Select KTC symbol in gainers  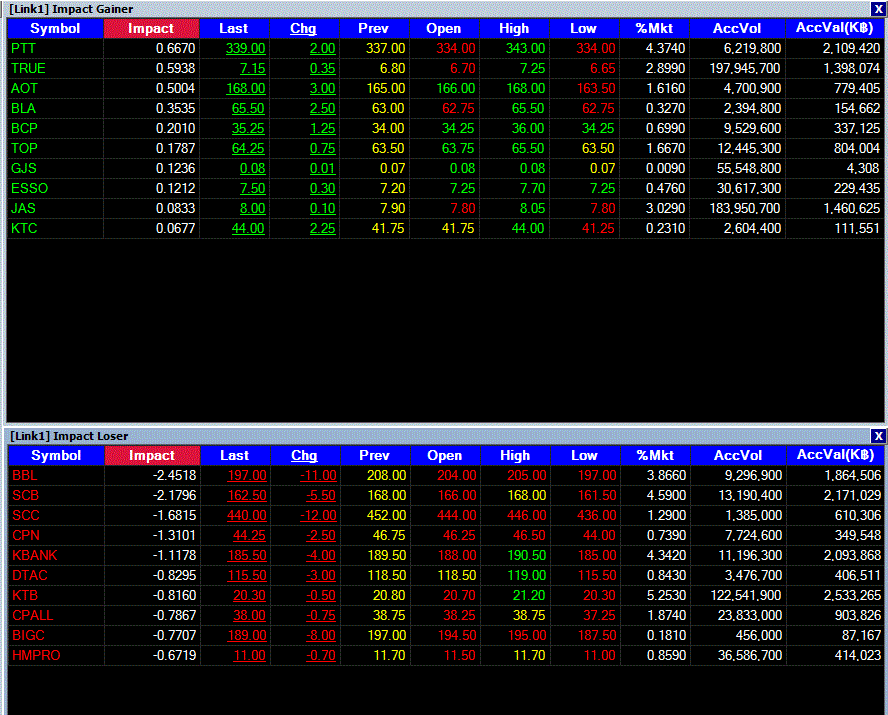click(24, 228)
